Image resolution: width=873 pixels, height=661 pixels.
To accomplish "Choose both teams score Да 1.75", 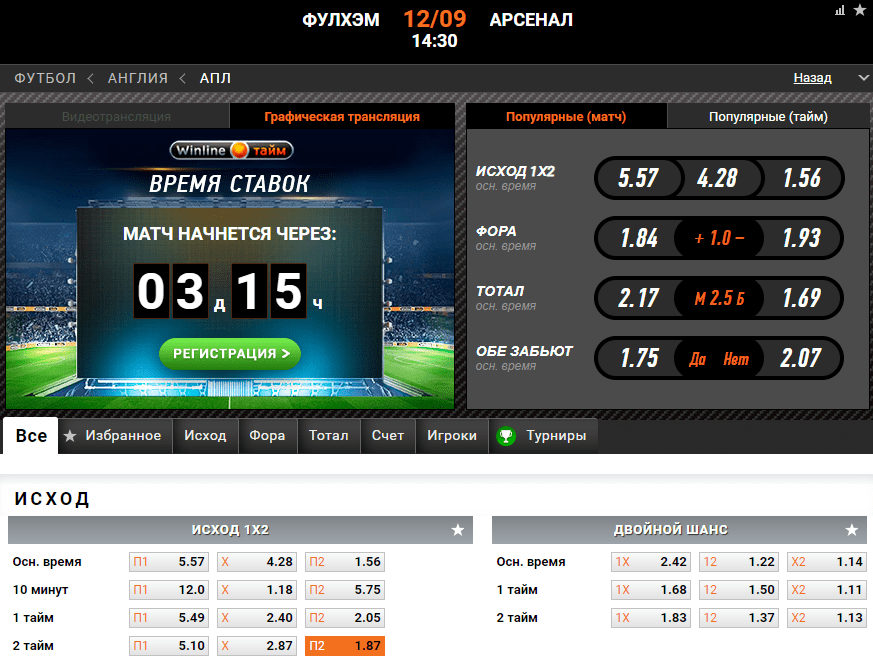I will tap(639, 358).
